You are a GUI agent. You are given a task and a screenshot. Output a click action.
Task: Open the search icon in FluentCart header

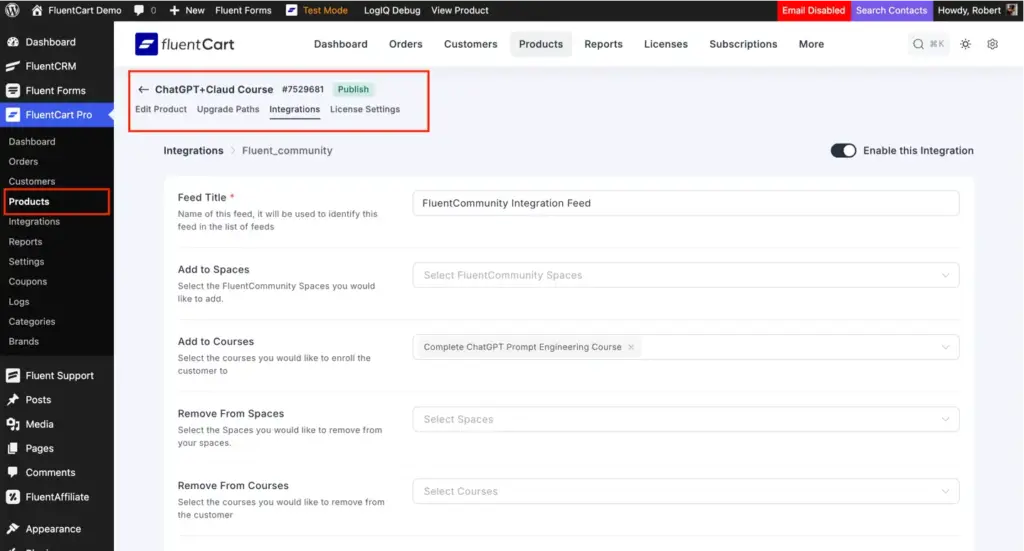pos(918,44)
